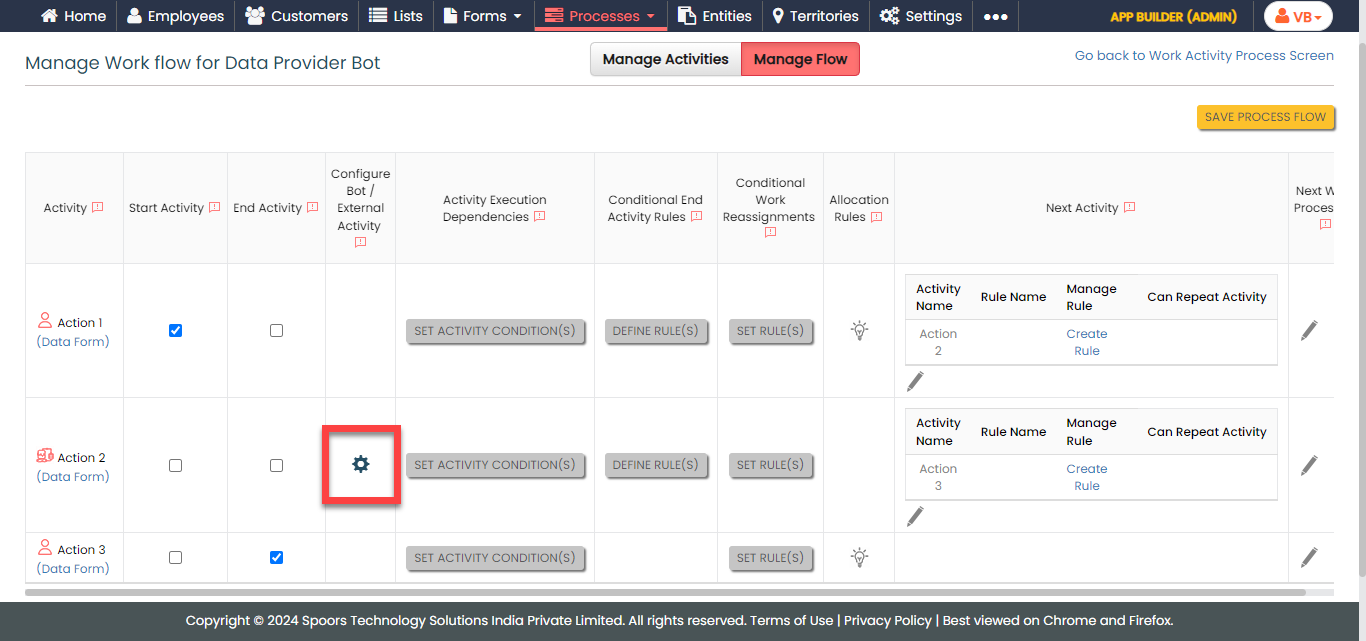Go back to Work Activity Process Screen link

pyautogui.click(x=1203, y=56)
